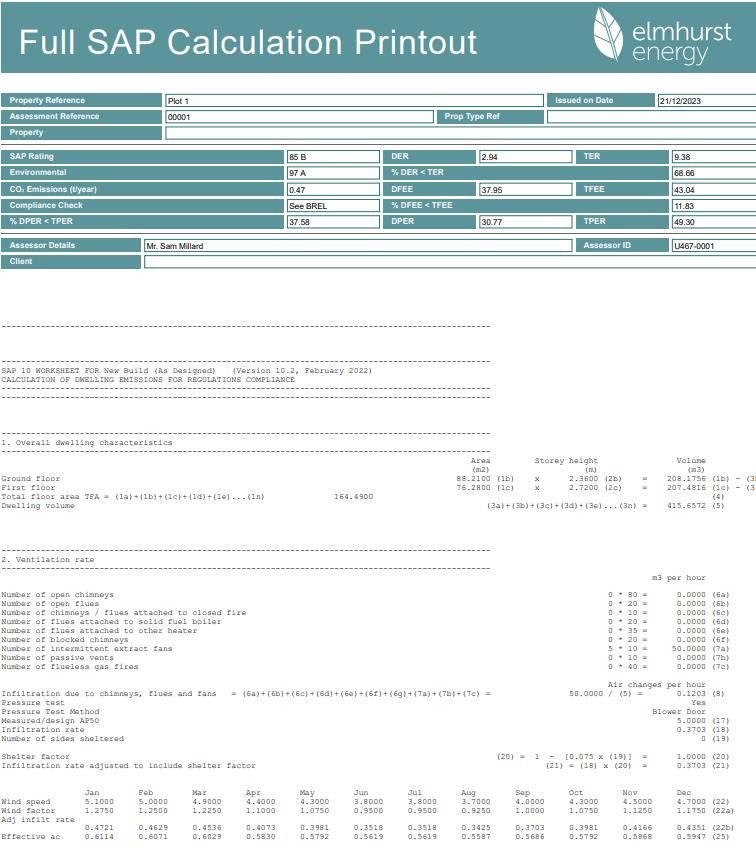Click the empty Property address field
This screenshot has width=756, height=846.
[x=460, y=133]
